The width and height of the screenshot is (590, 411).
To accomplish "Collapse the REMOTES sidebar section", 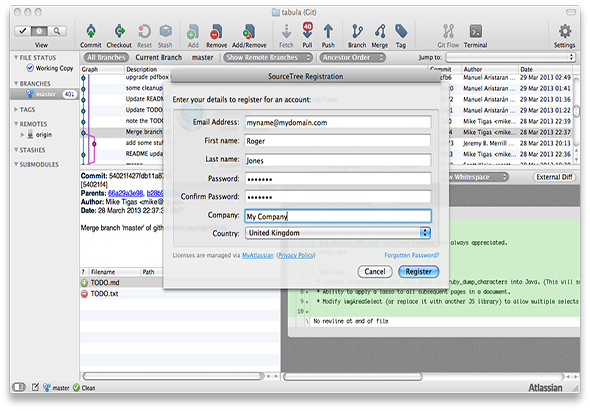I will click(x=16, y=124).
